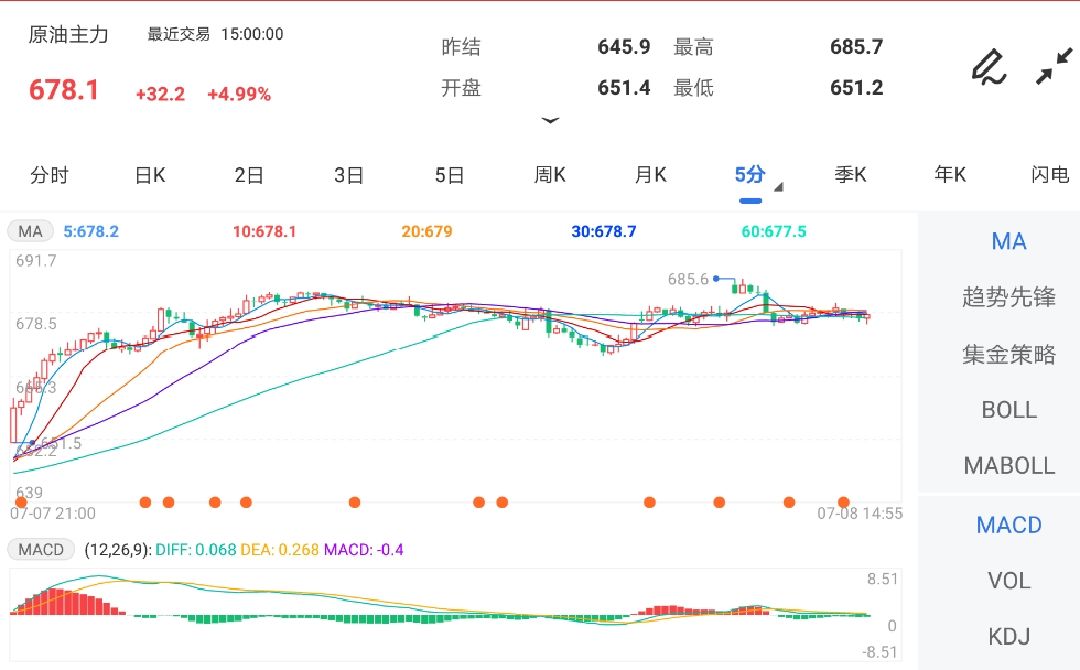The width and height of the screenshot is (1080, 670).
Task: Open the 闪电 quick trade tab
Action: click(x=1050, y=176)
